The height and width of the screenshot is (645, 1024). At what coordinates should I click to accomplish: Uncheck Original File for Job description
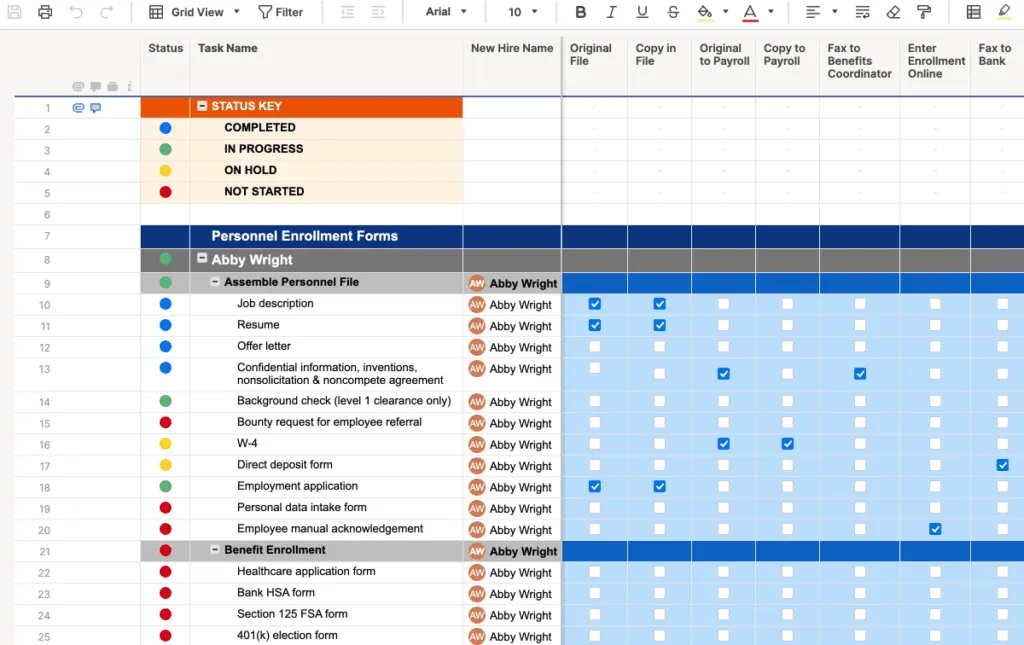(594, 304)
